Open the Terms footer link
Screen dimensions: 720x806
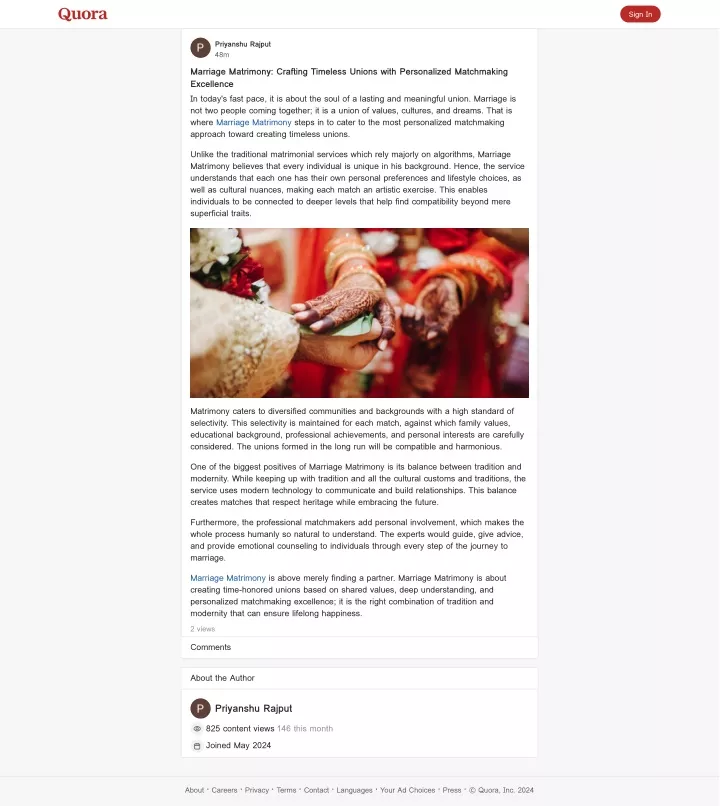click(x=286, y=790)
